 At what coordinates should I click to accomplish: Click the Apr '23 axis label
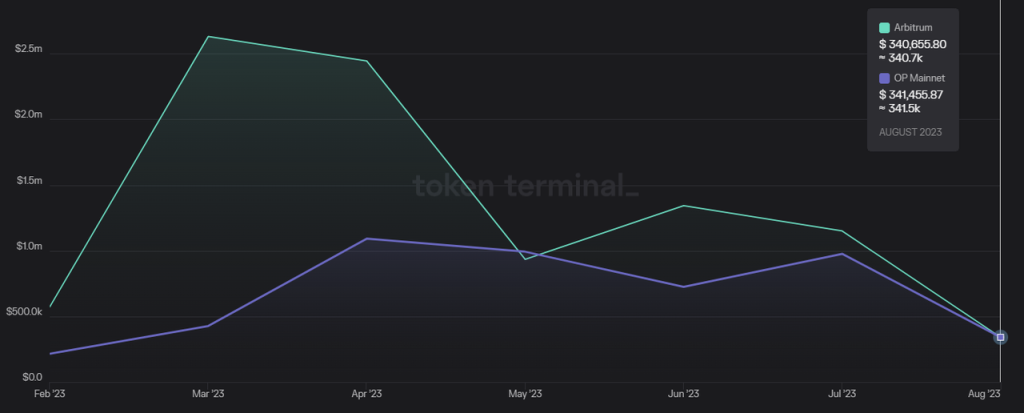[366, 394]
